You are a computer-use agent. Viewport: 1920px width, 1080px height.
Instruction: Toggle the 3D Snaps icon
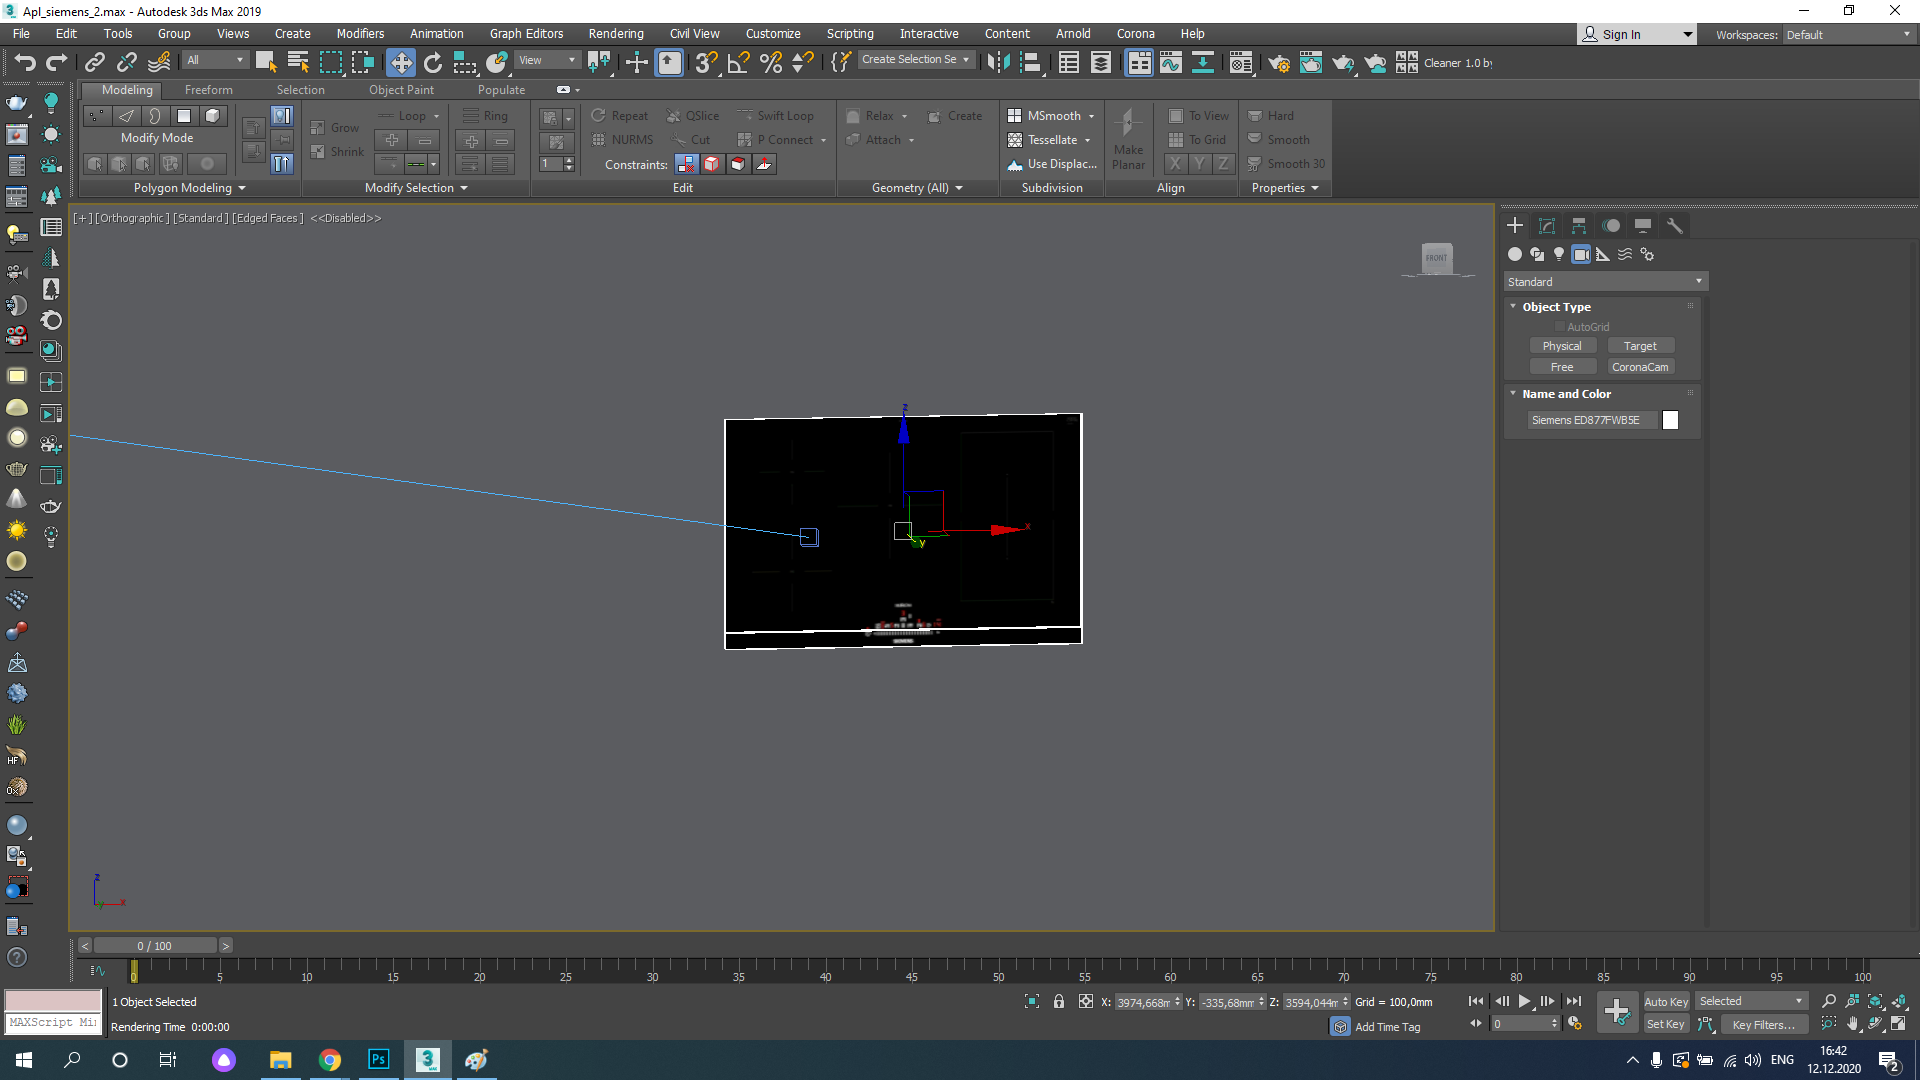click(706, 62)
